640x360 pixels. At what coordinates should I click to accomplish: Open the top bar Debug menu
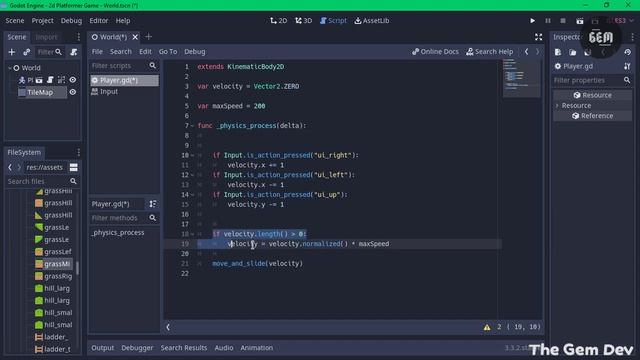coord(71,21)
